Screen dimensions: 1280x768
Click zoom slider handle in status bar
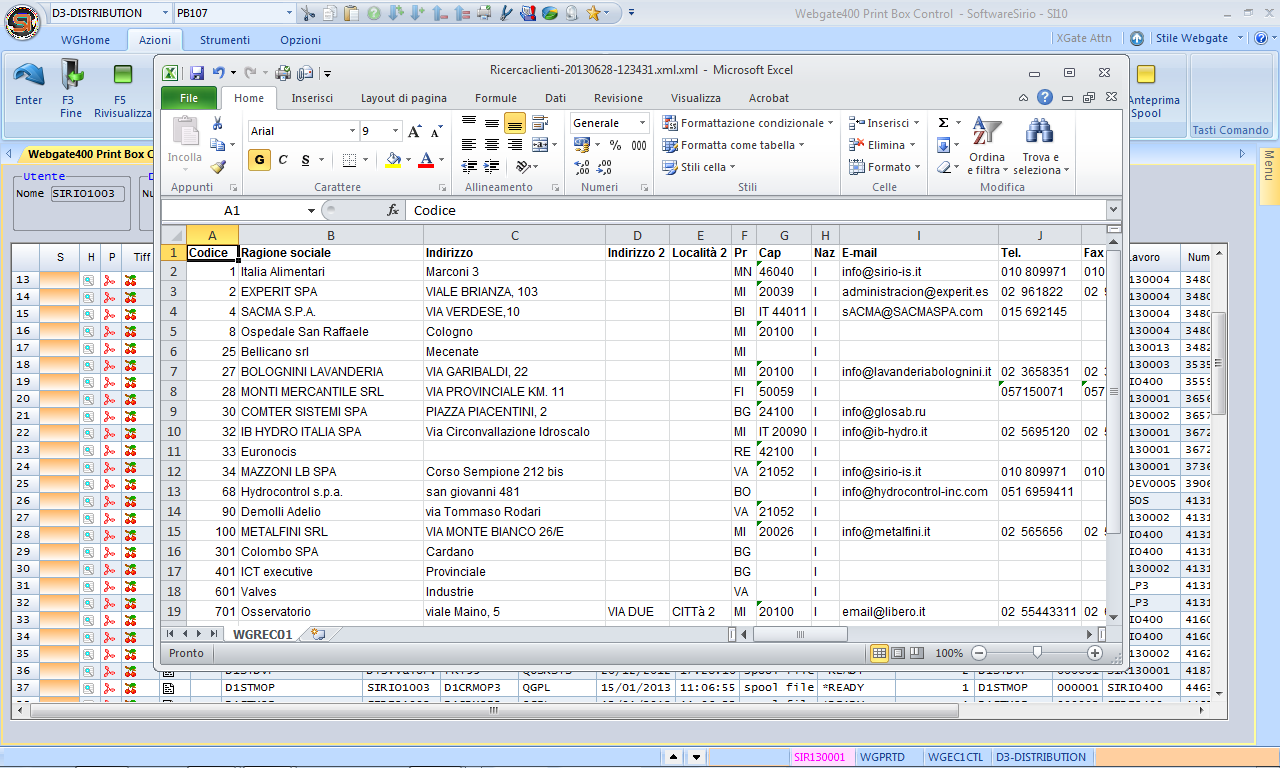(x=1037, y=653)
